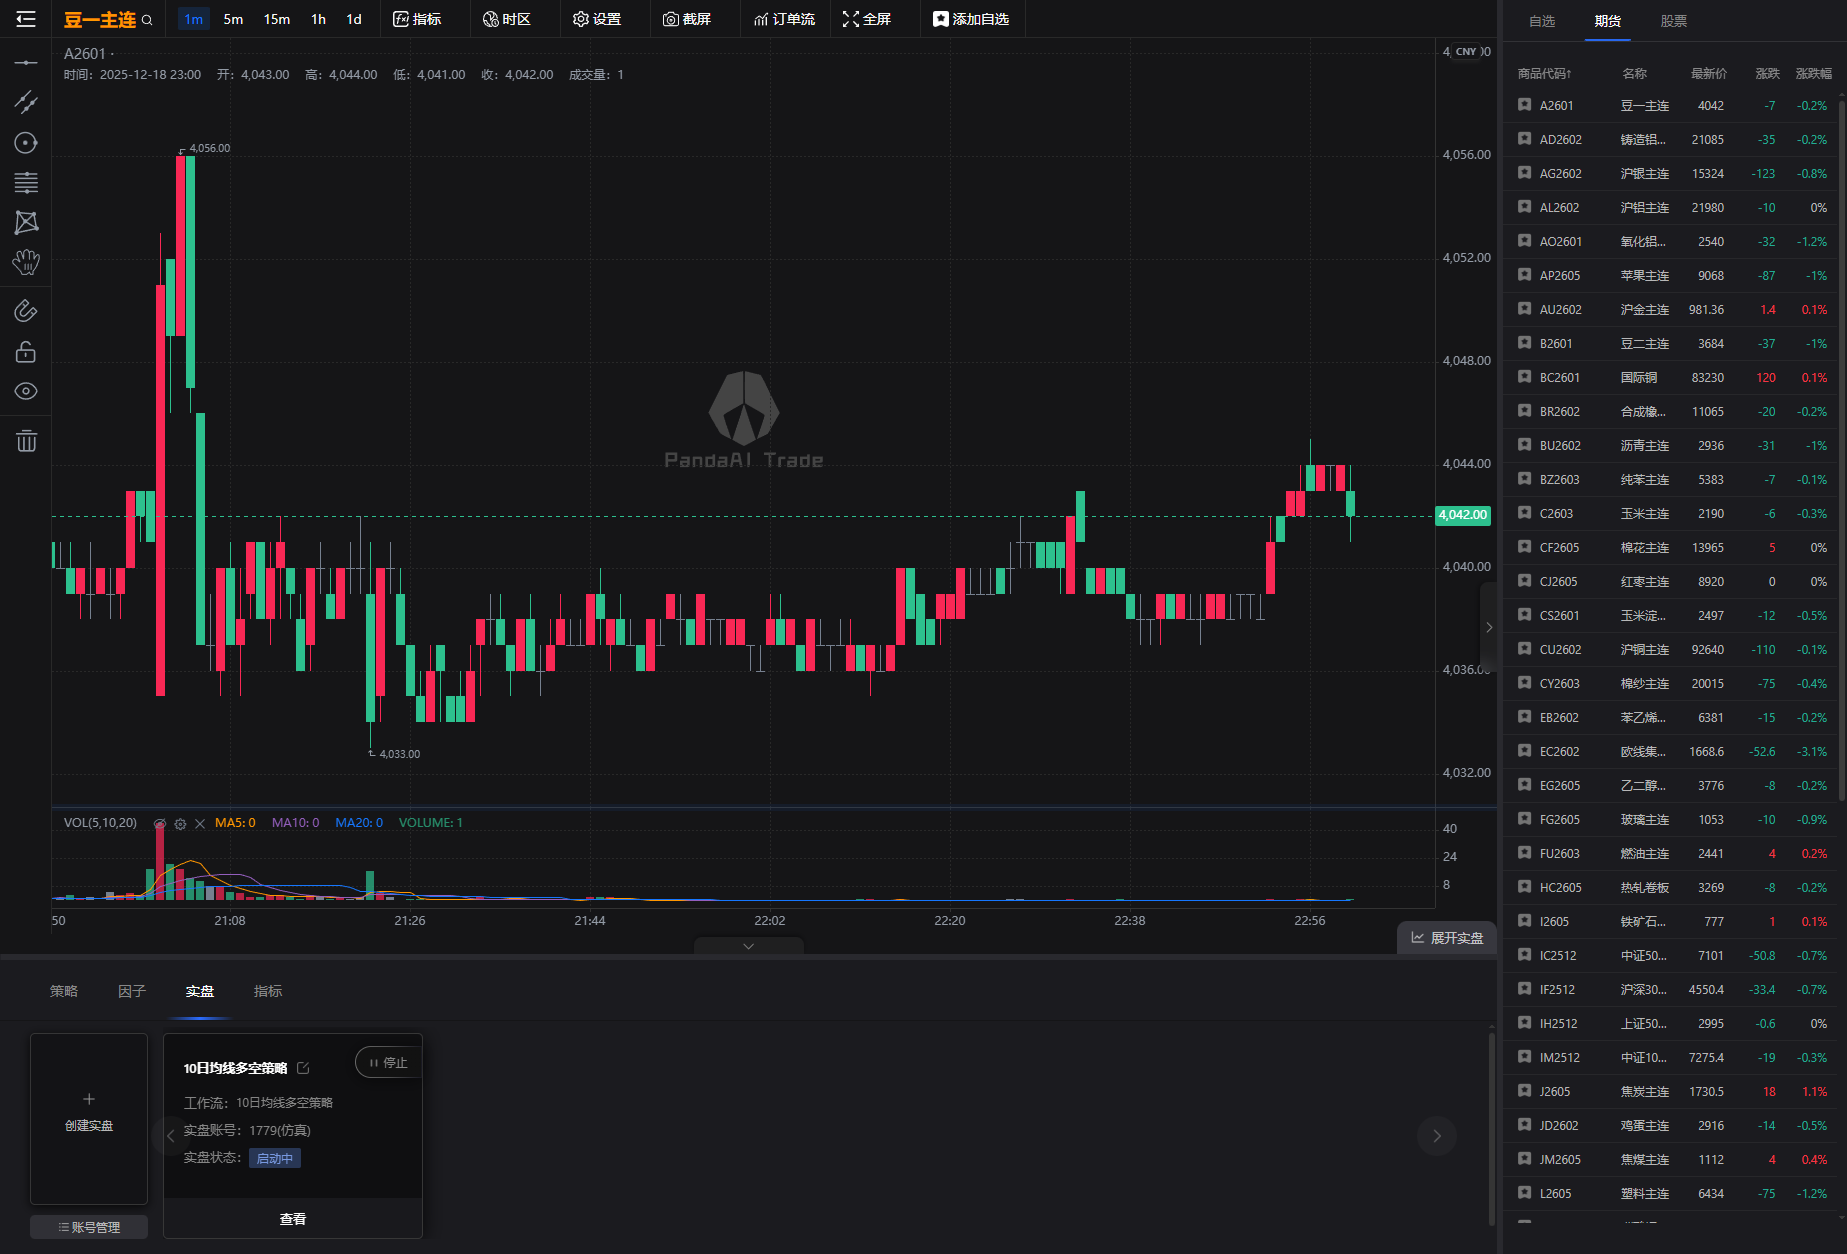Viewport: 1847px width, 1254px height.
Task: Switch to the 因子 tab
Action: (x=132, y=991)
